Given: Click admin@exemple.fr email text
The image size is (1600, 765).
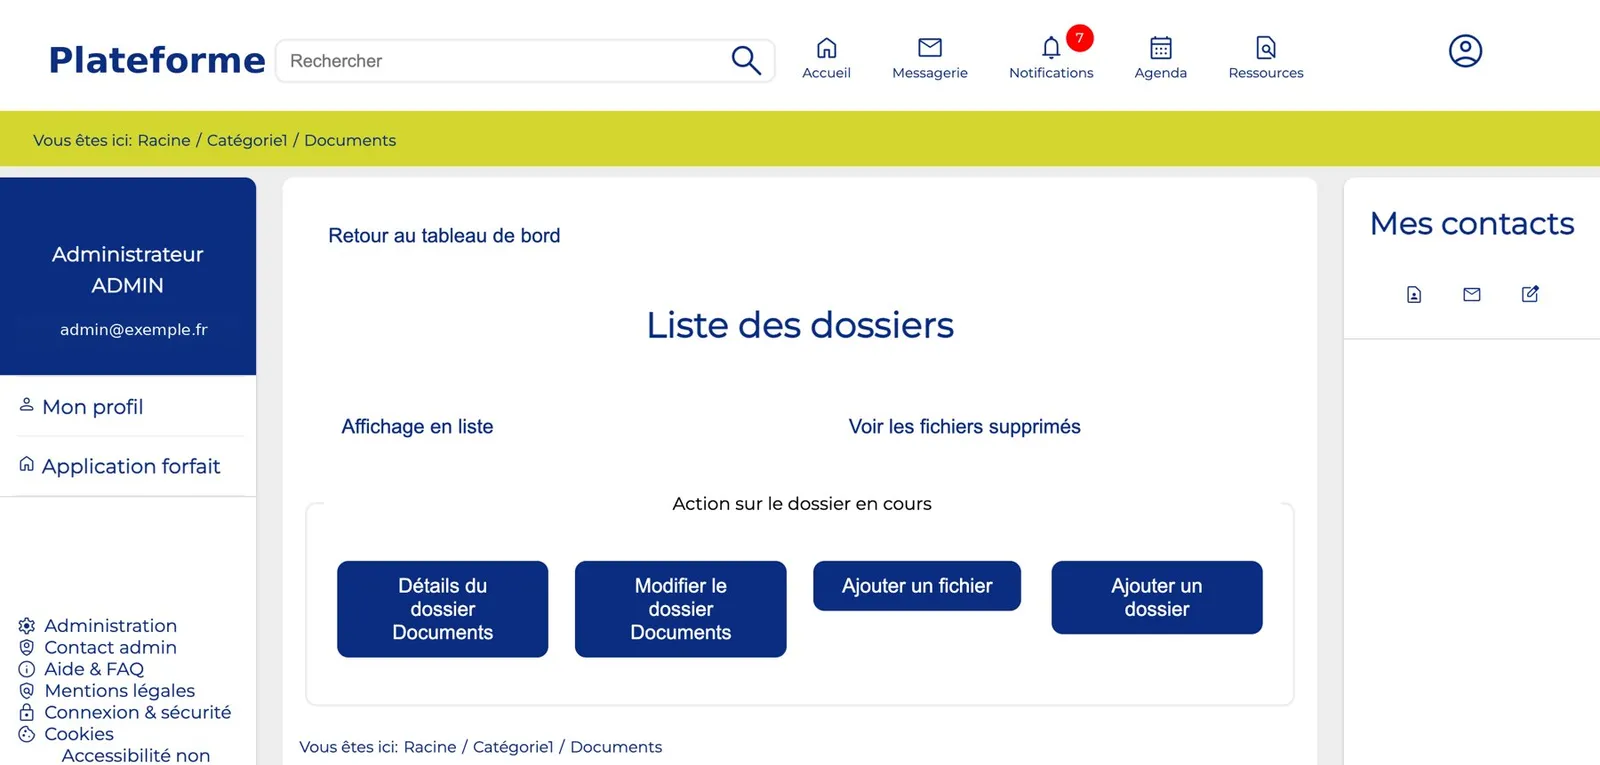Looking at the screenshot, I should pyautogui.click(x=134, y=330).
